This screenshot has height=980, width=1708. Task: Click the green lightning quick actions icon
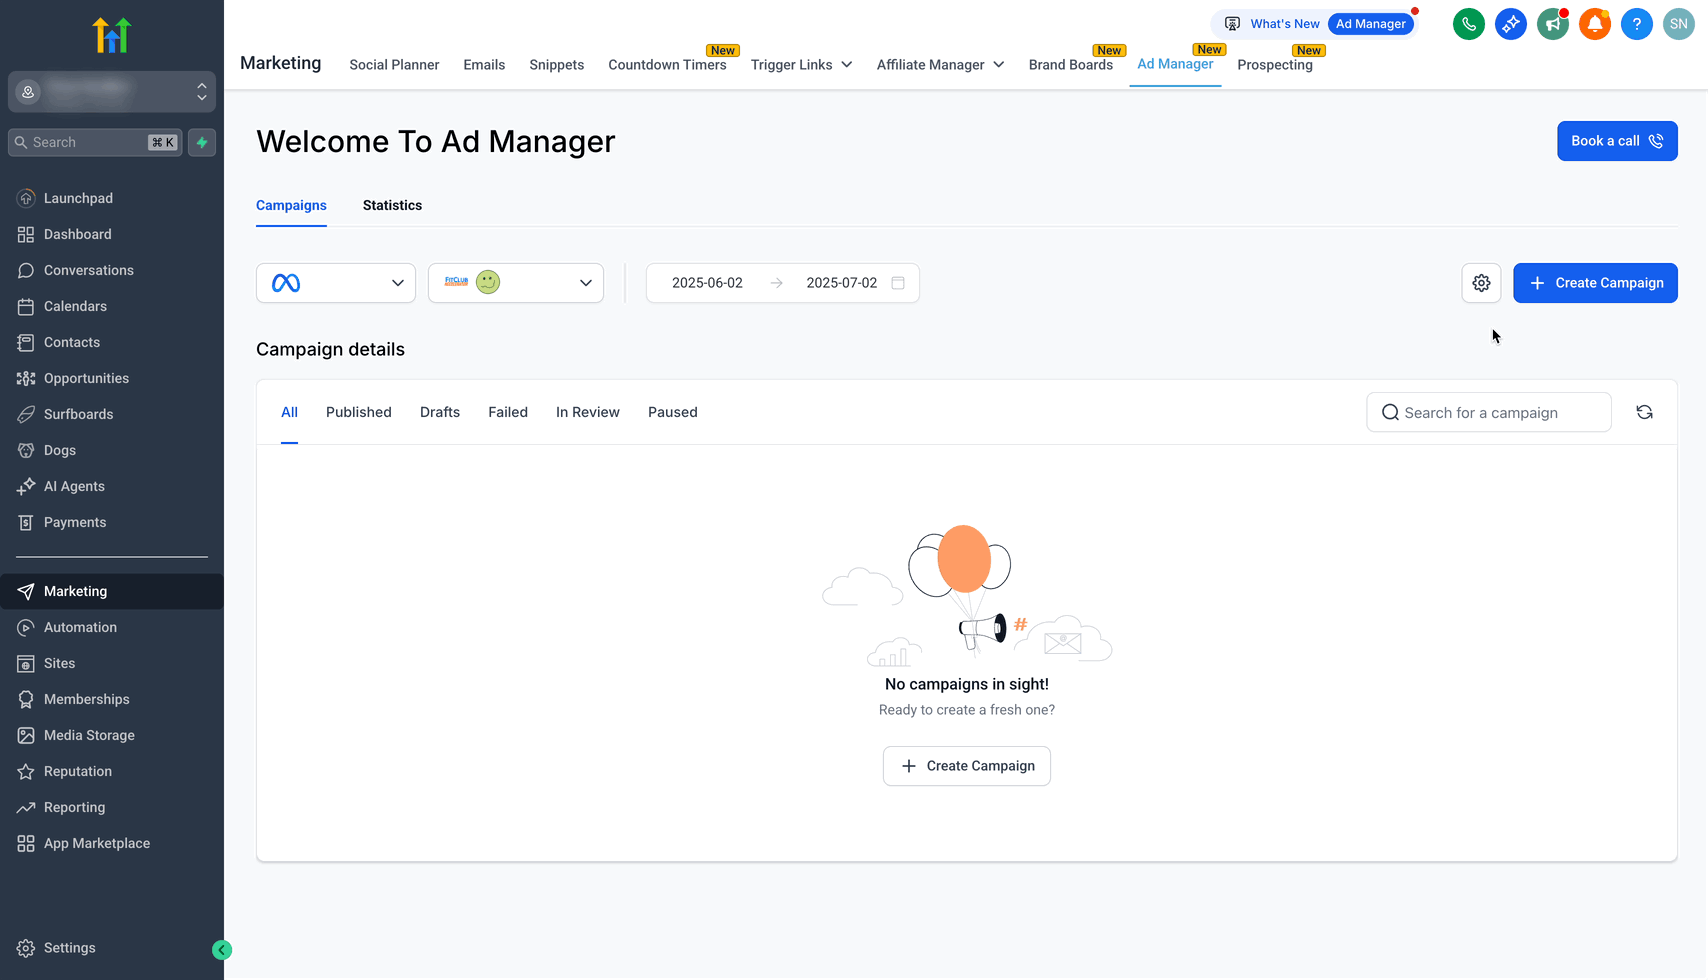point(202,142)
